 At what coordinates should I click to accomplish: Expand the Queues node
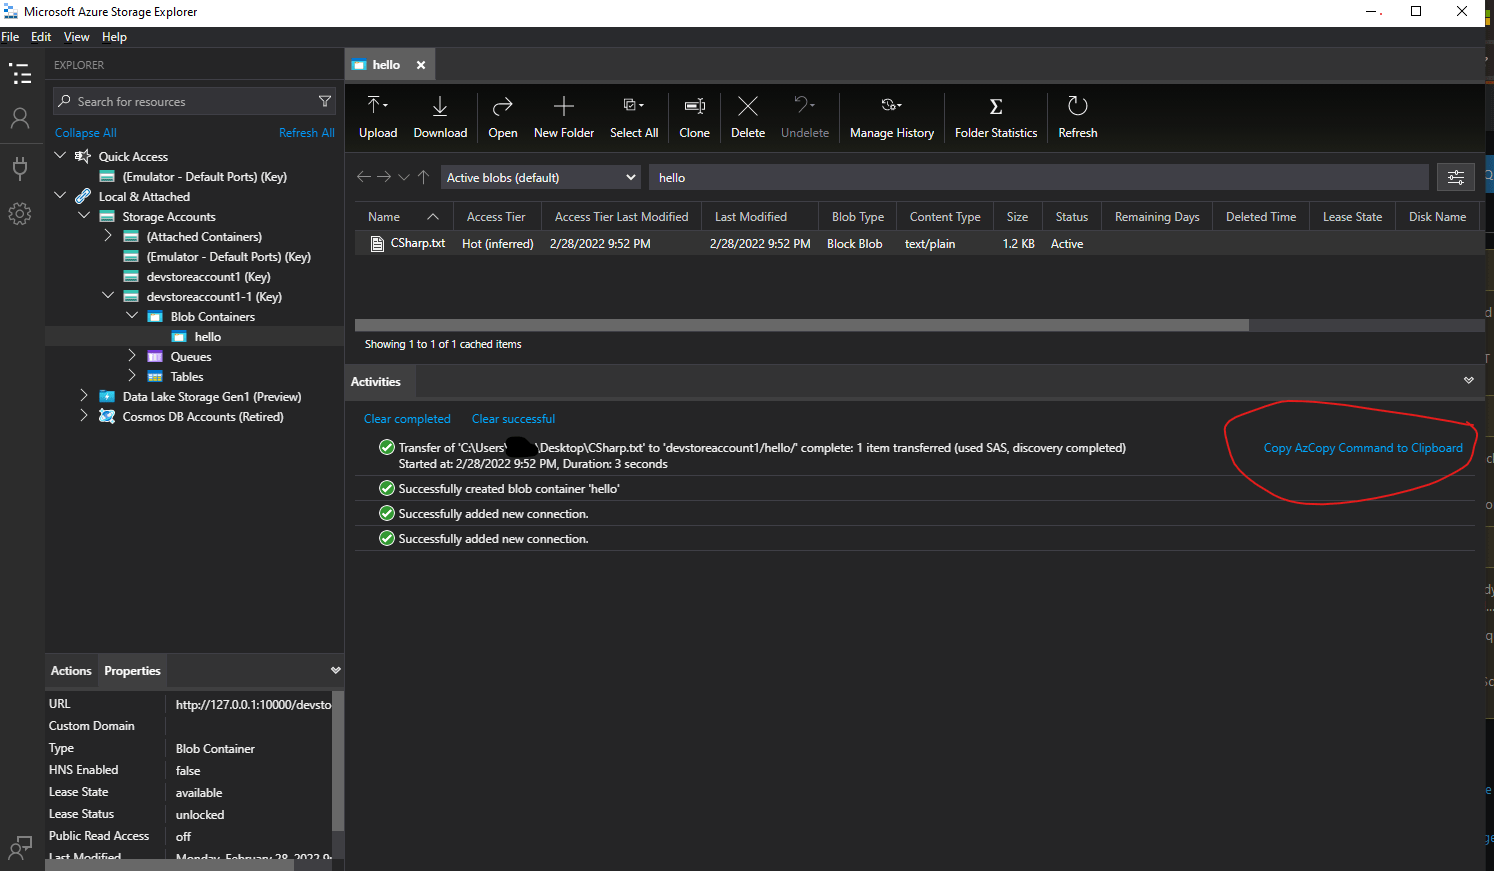click(132, 356)
